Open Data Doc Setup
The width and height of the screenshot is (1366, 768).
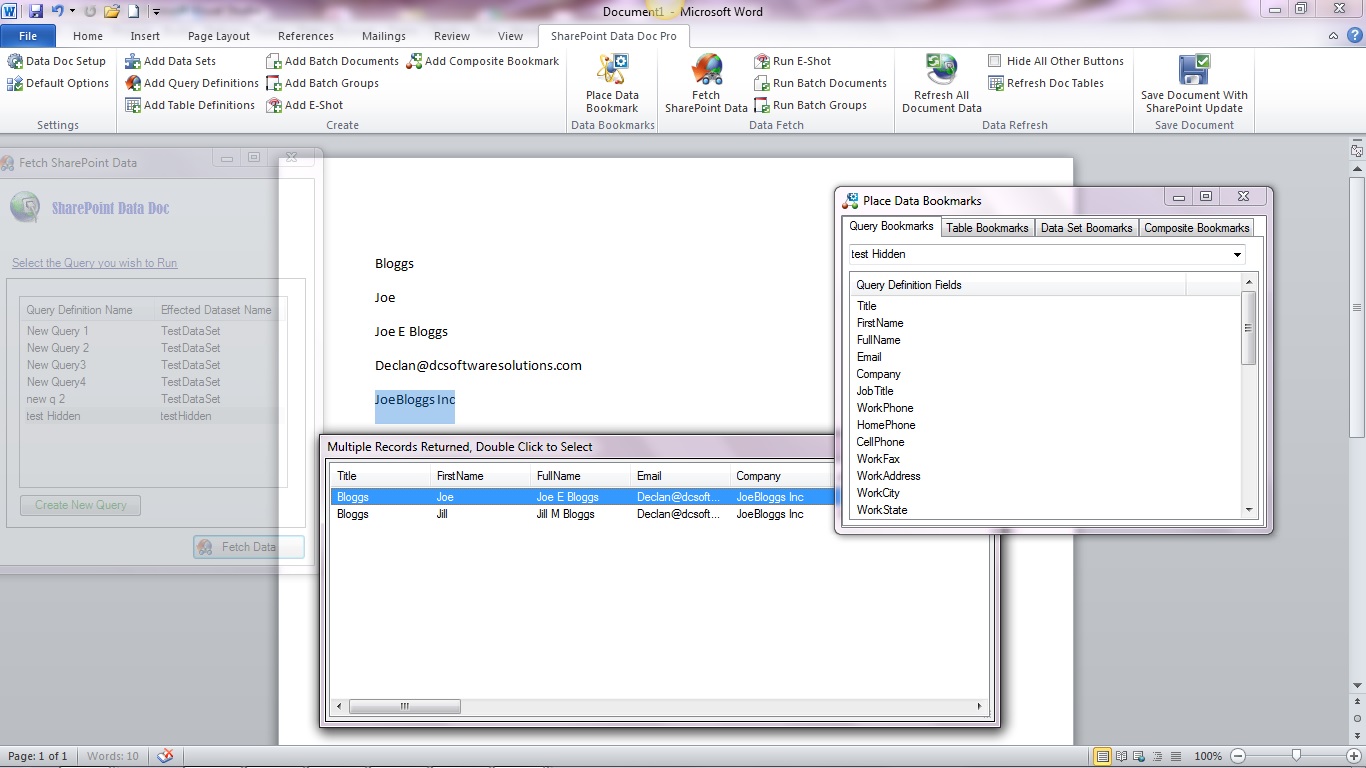(57, 61)
